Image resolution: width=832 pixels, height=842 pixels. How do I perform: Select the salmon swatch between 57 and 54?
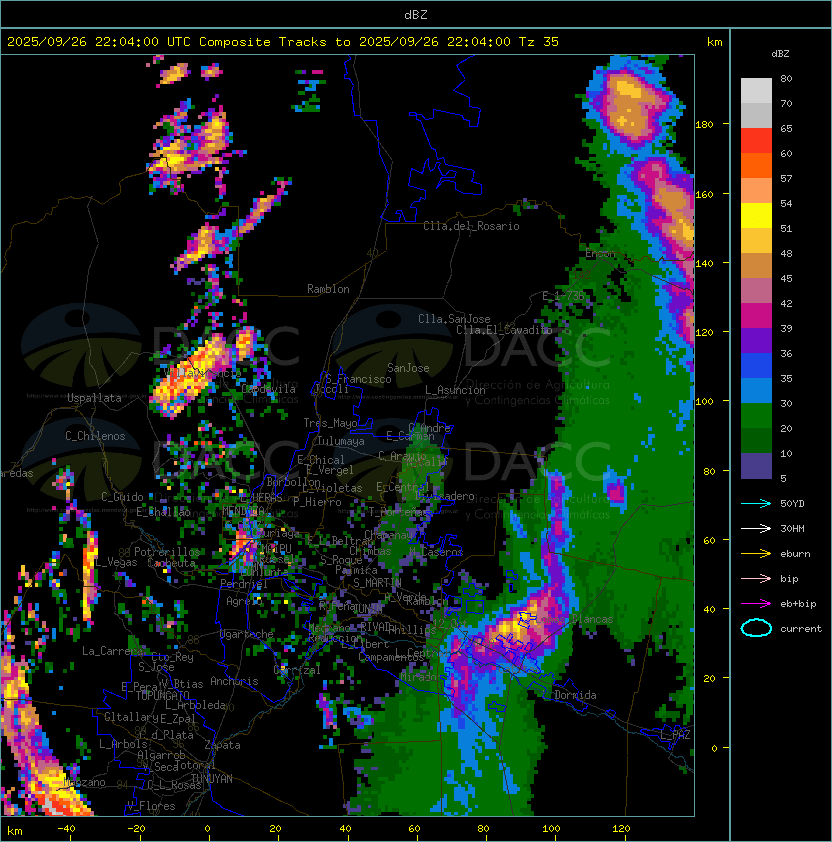point(756,191)
